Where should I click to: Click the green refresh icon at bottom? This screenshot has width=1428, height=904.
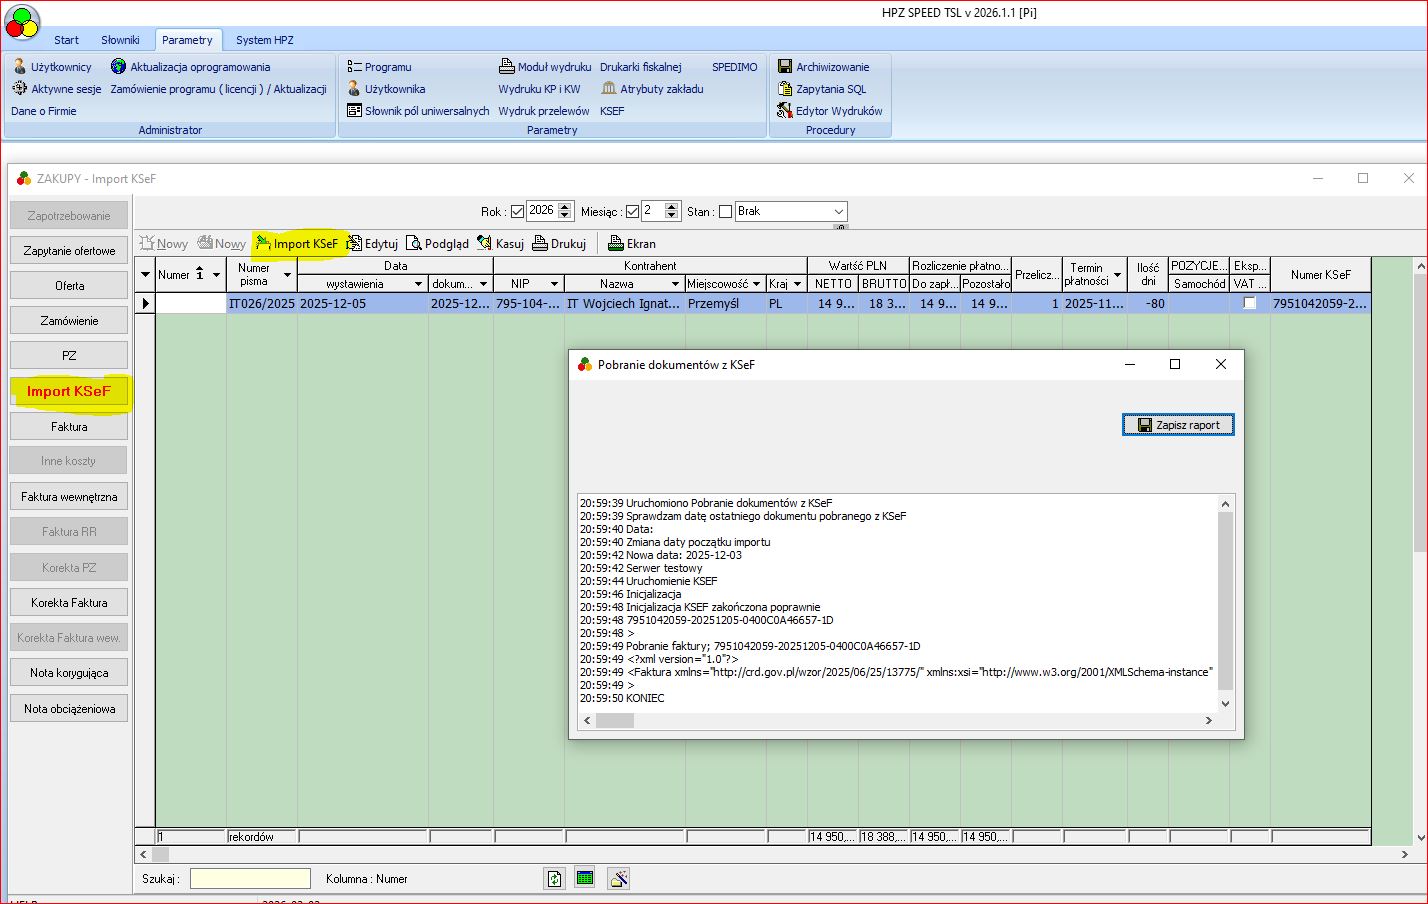(x=554, y=878)
